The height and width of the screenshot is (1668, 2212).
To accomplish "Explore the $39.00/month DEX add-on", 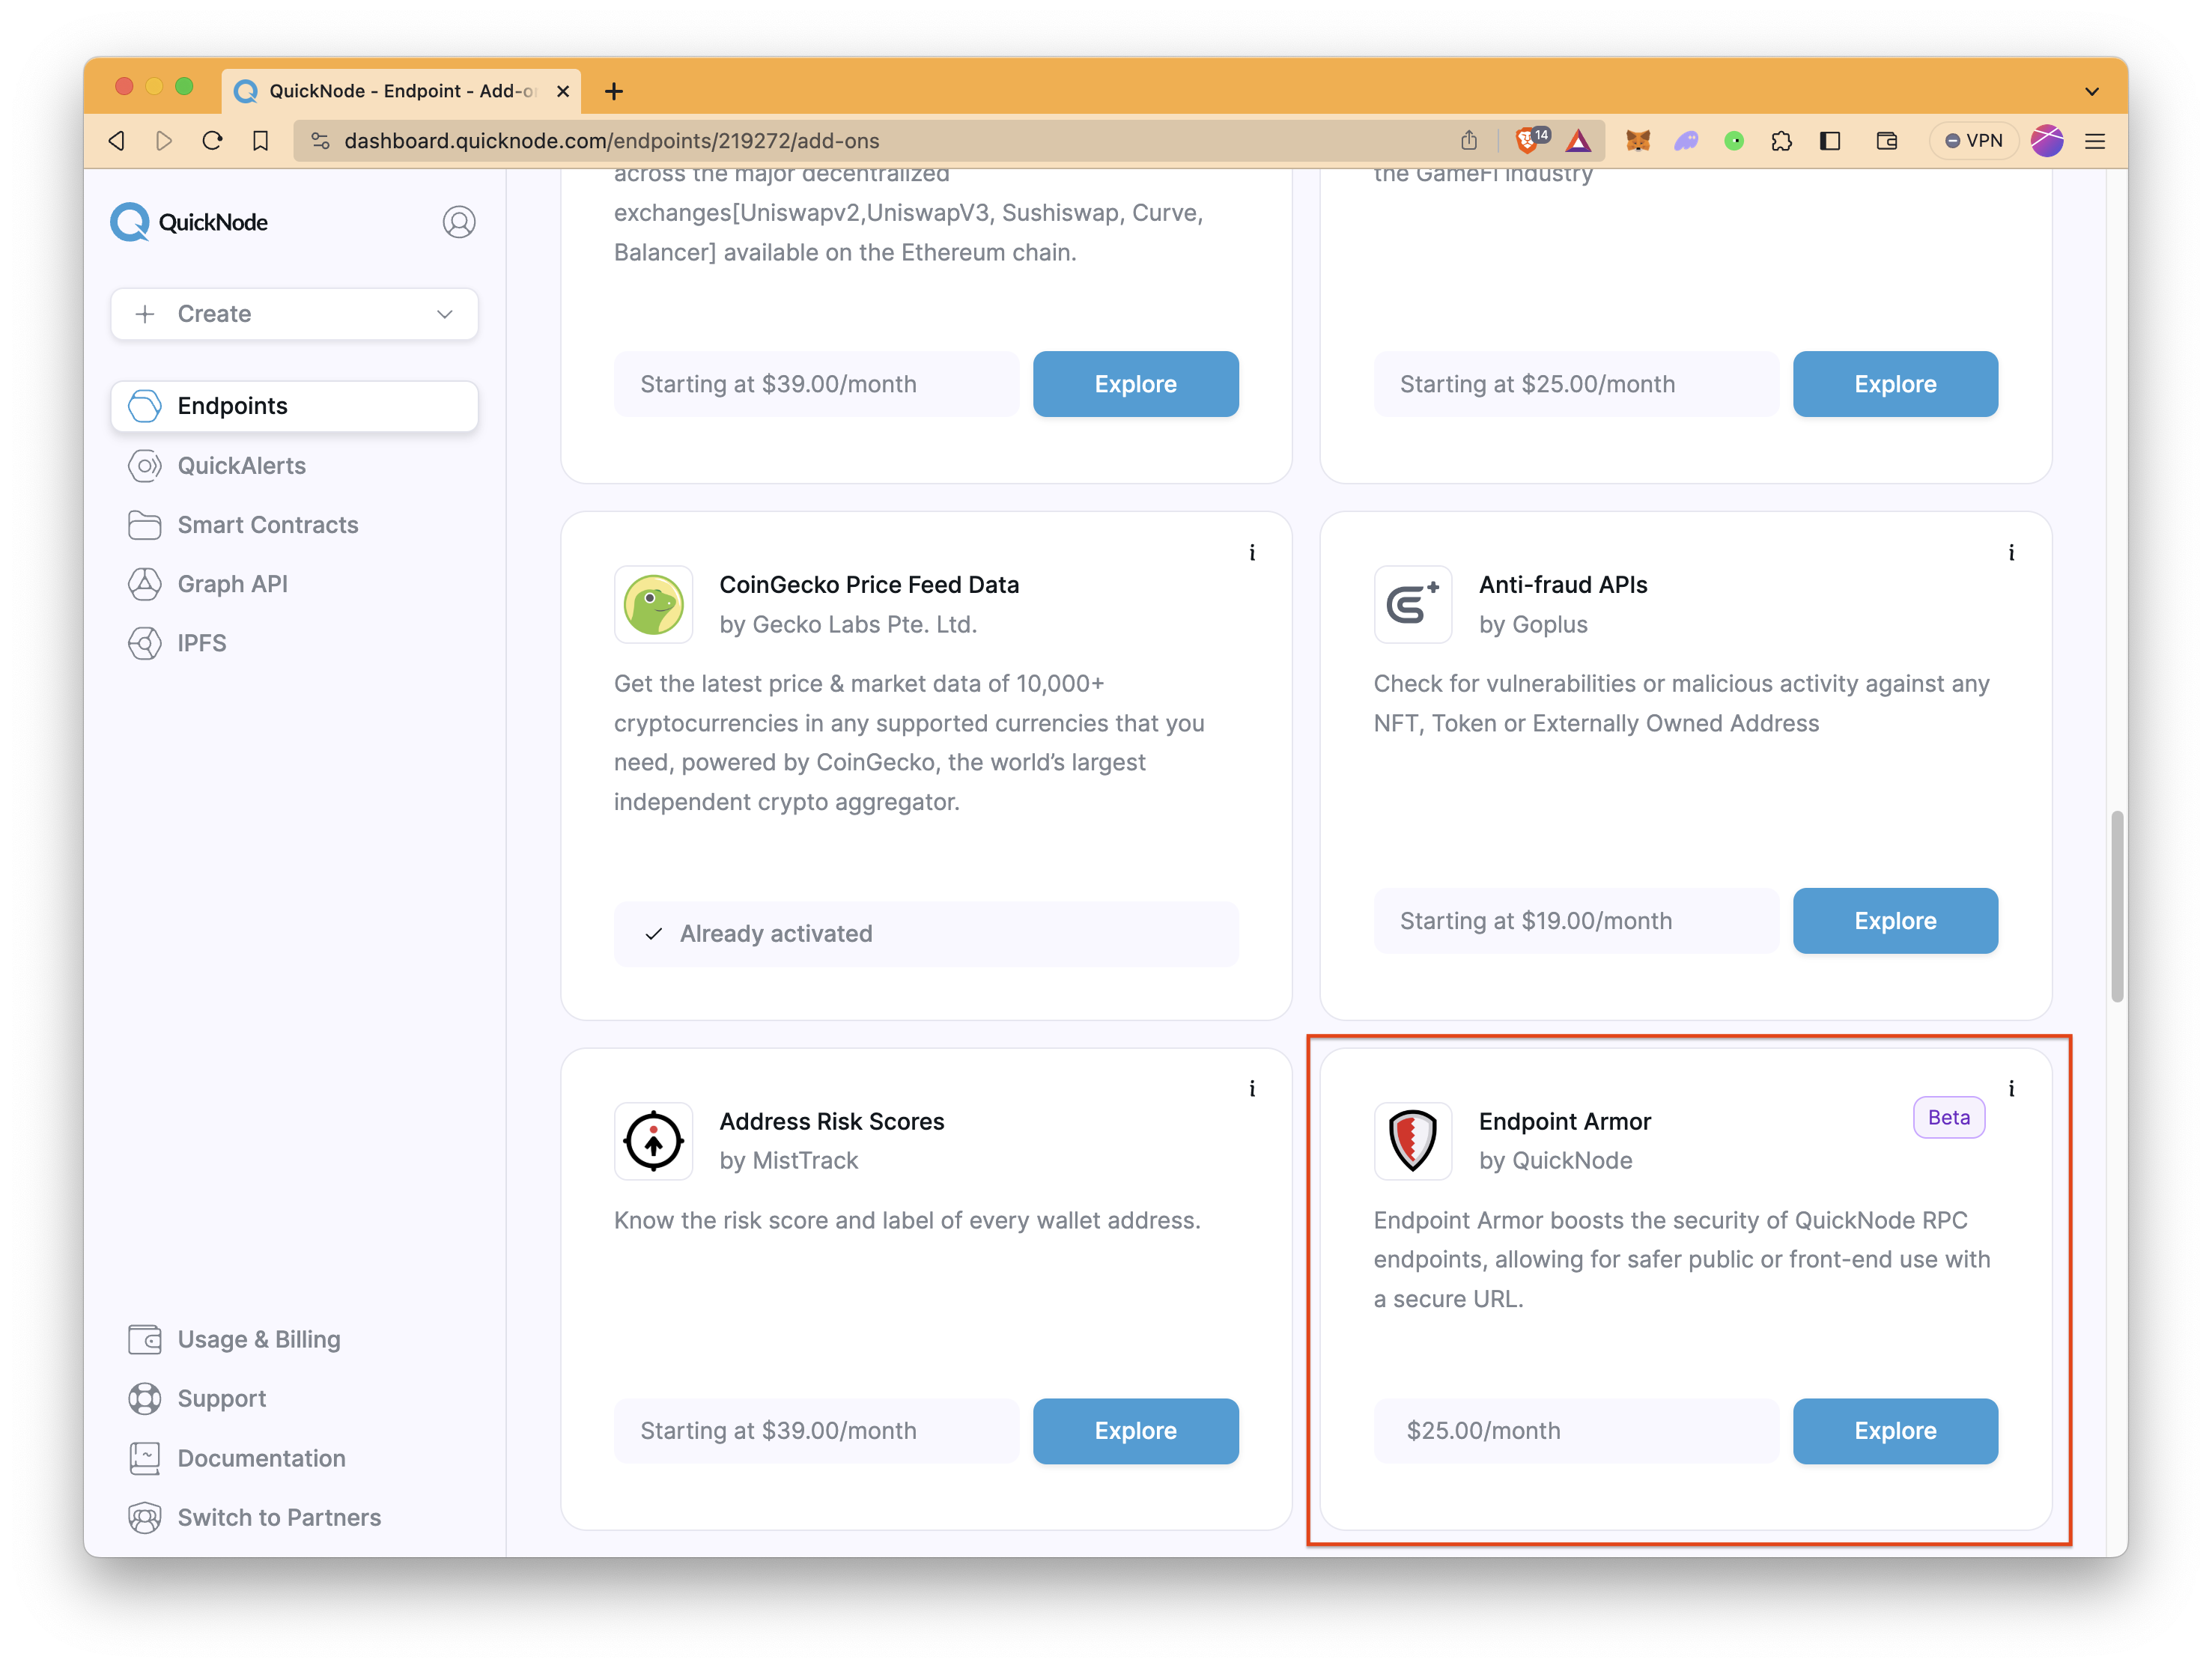I will [1135, 384].
